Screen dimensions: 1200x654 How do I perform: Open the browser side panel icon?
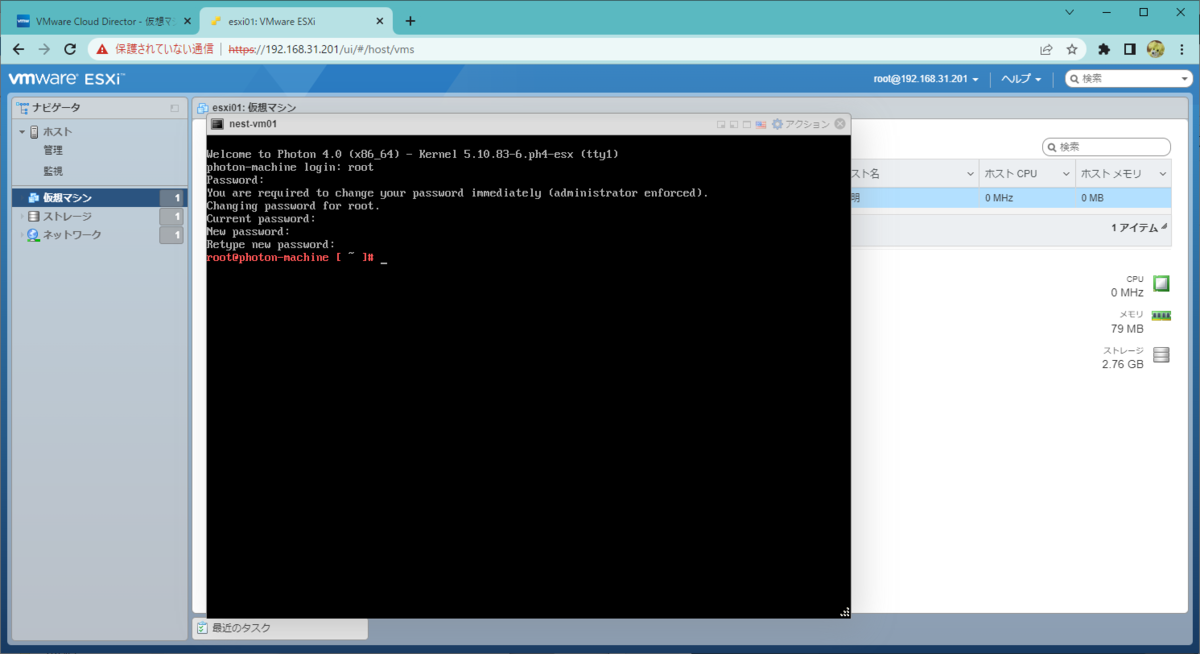click(x=1129, y=48)
